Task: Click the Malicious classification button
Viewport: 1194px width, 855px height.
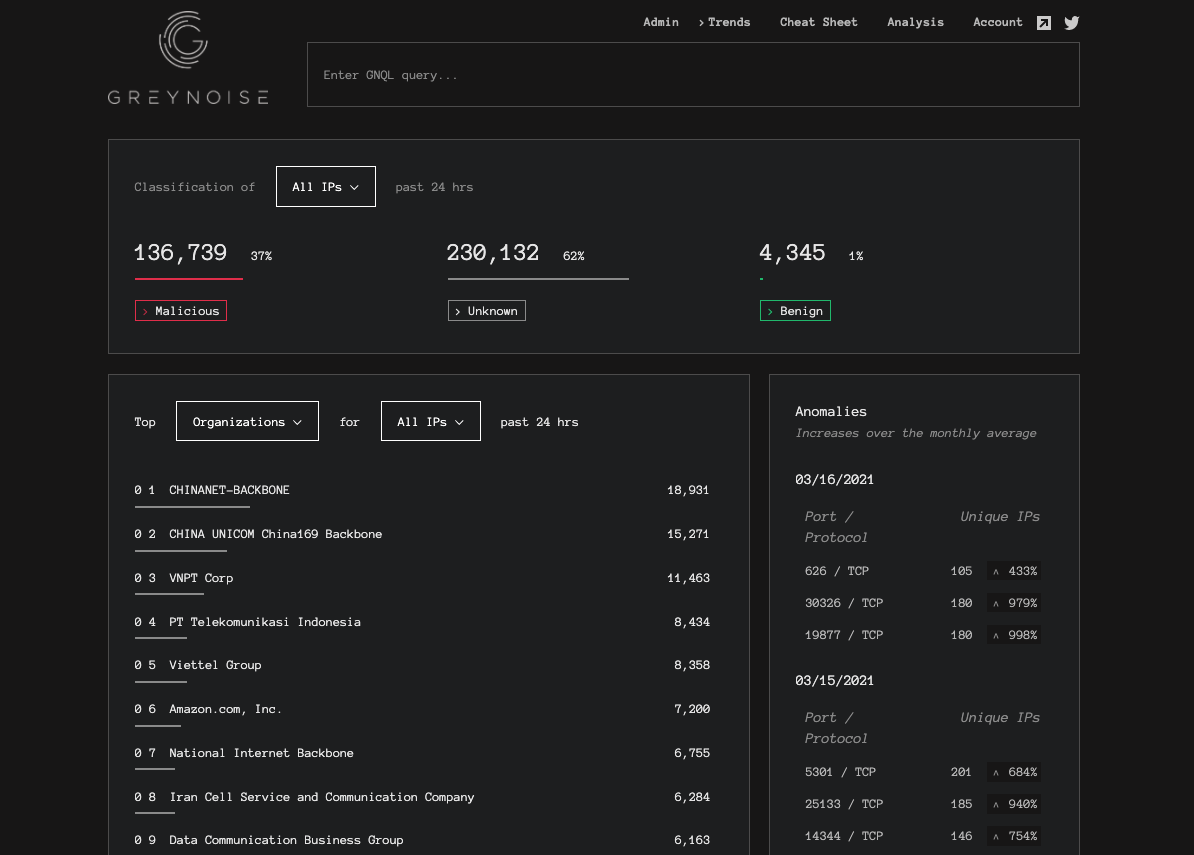Action: tap(181, 311)
